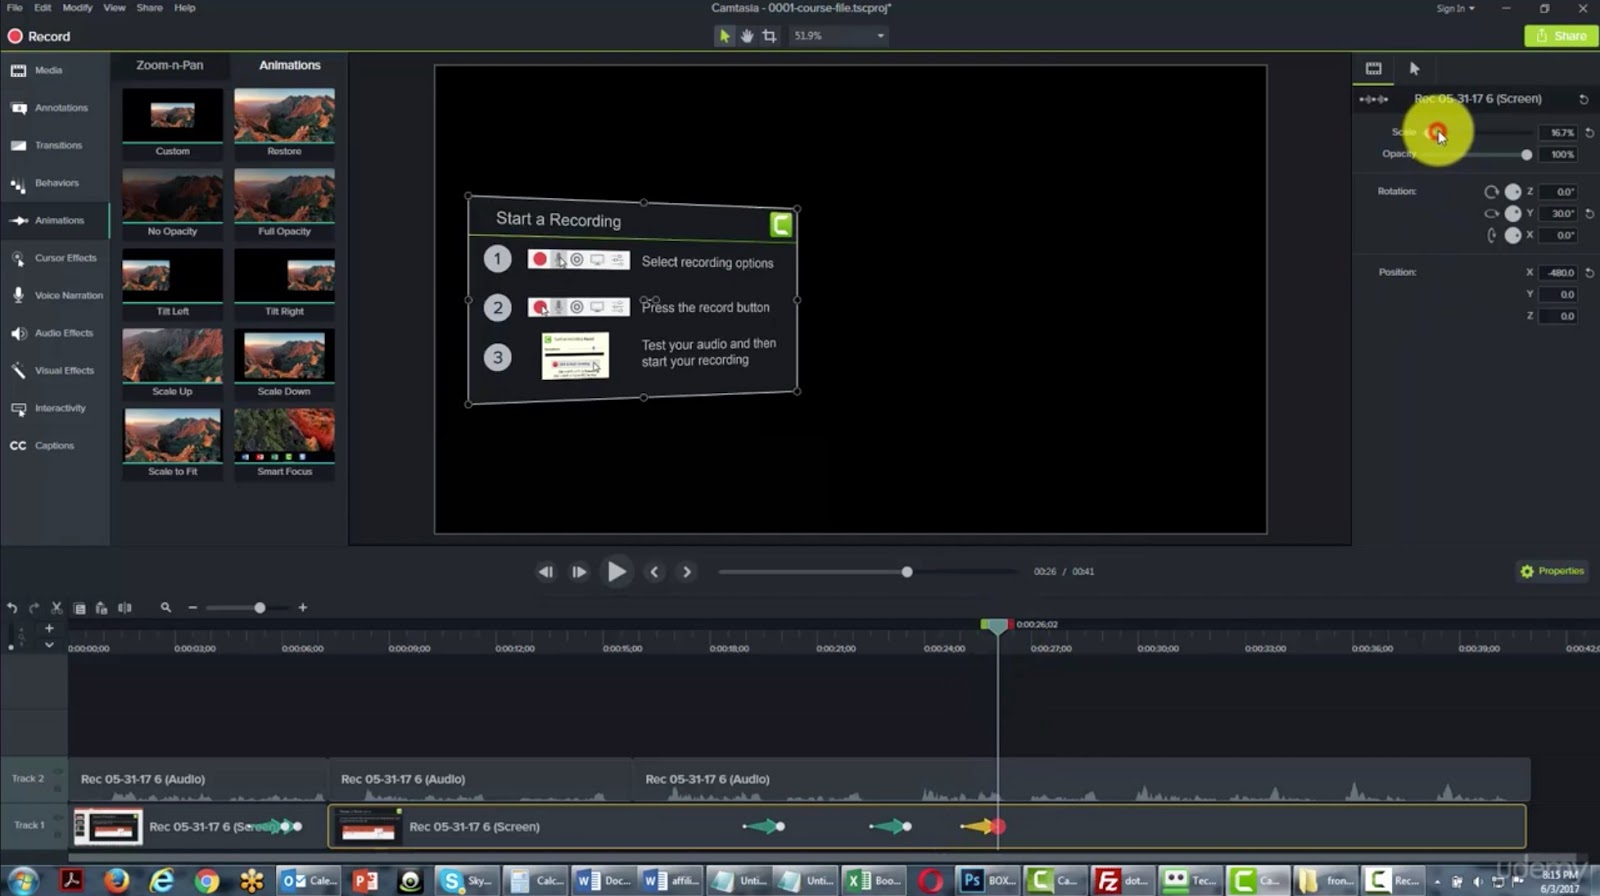Undo the last timeline action
The width and height of the screenshot is (1600, 896).
click(12, 608)
